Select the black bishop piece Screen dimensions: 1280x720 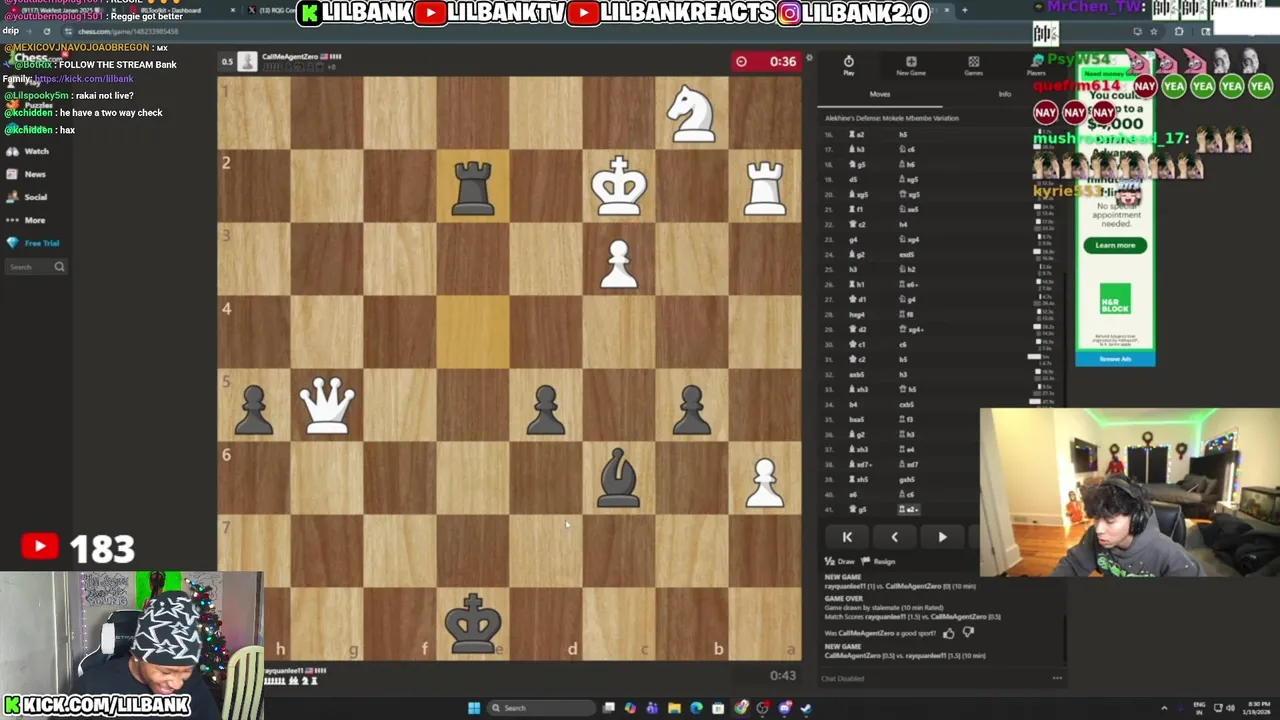pyautogui.click(x=619, y=478)
